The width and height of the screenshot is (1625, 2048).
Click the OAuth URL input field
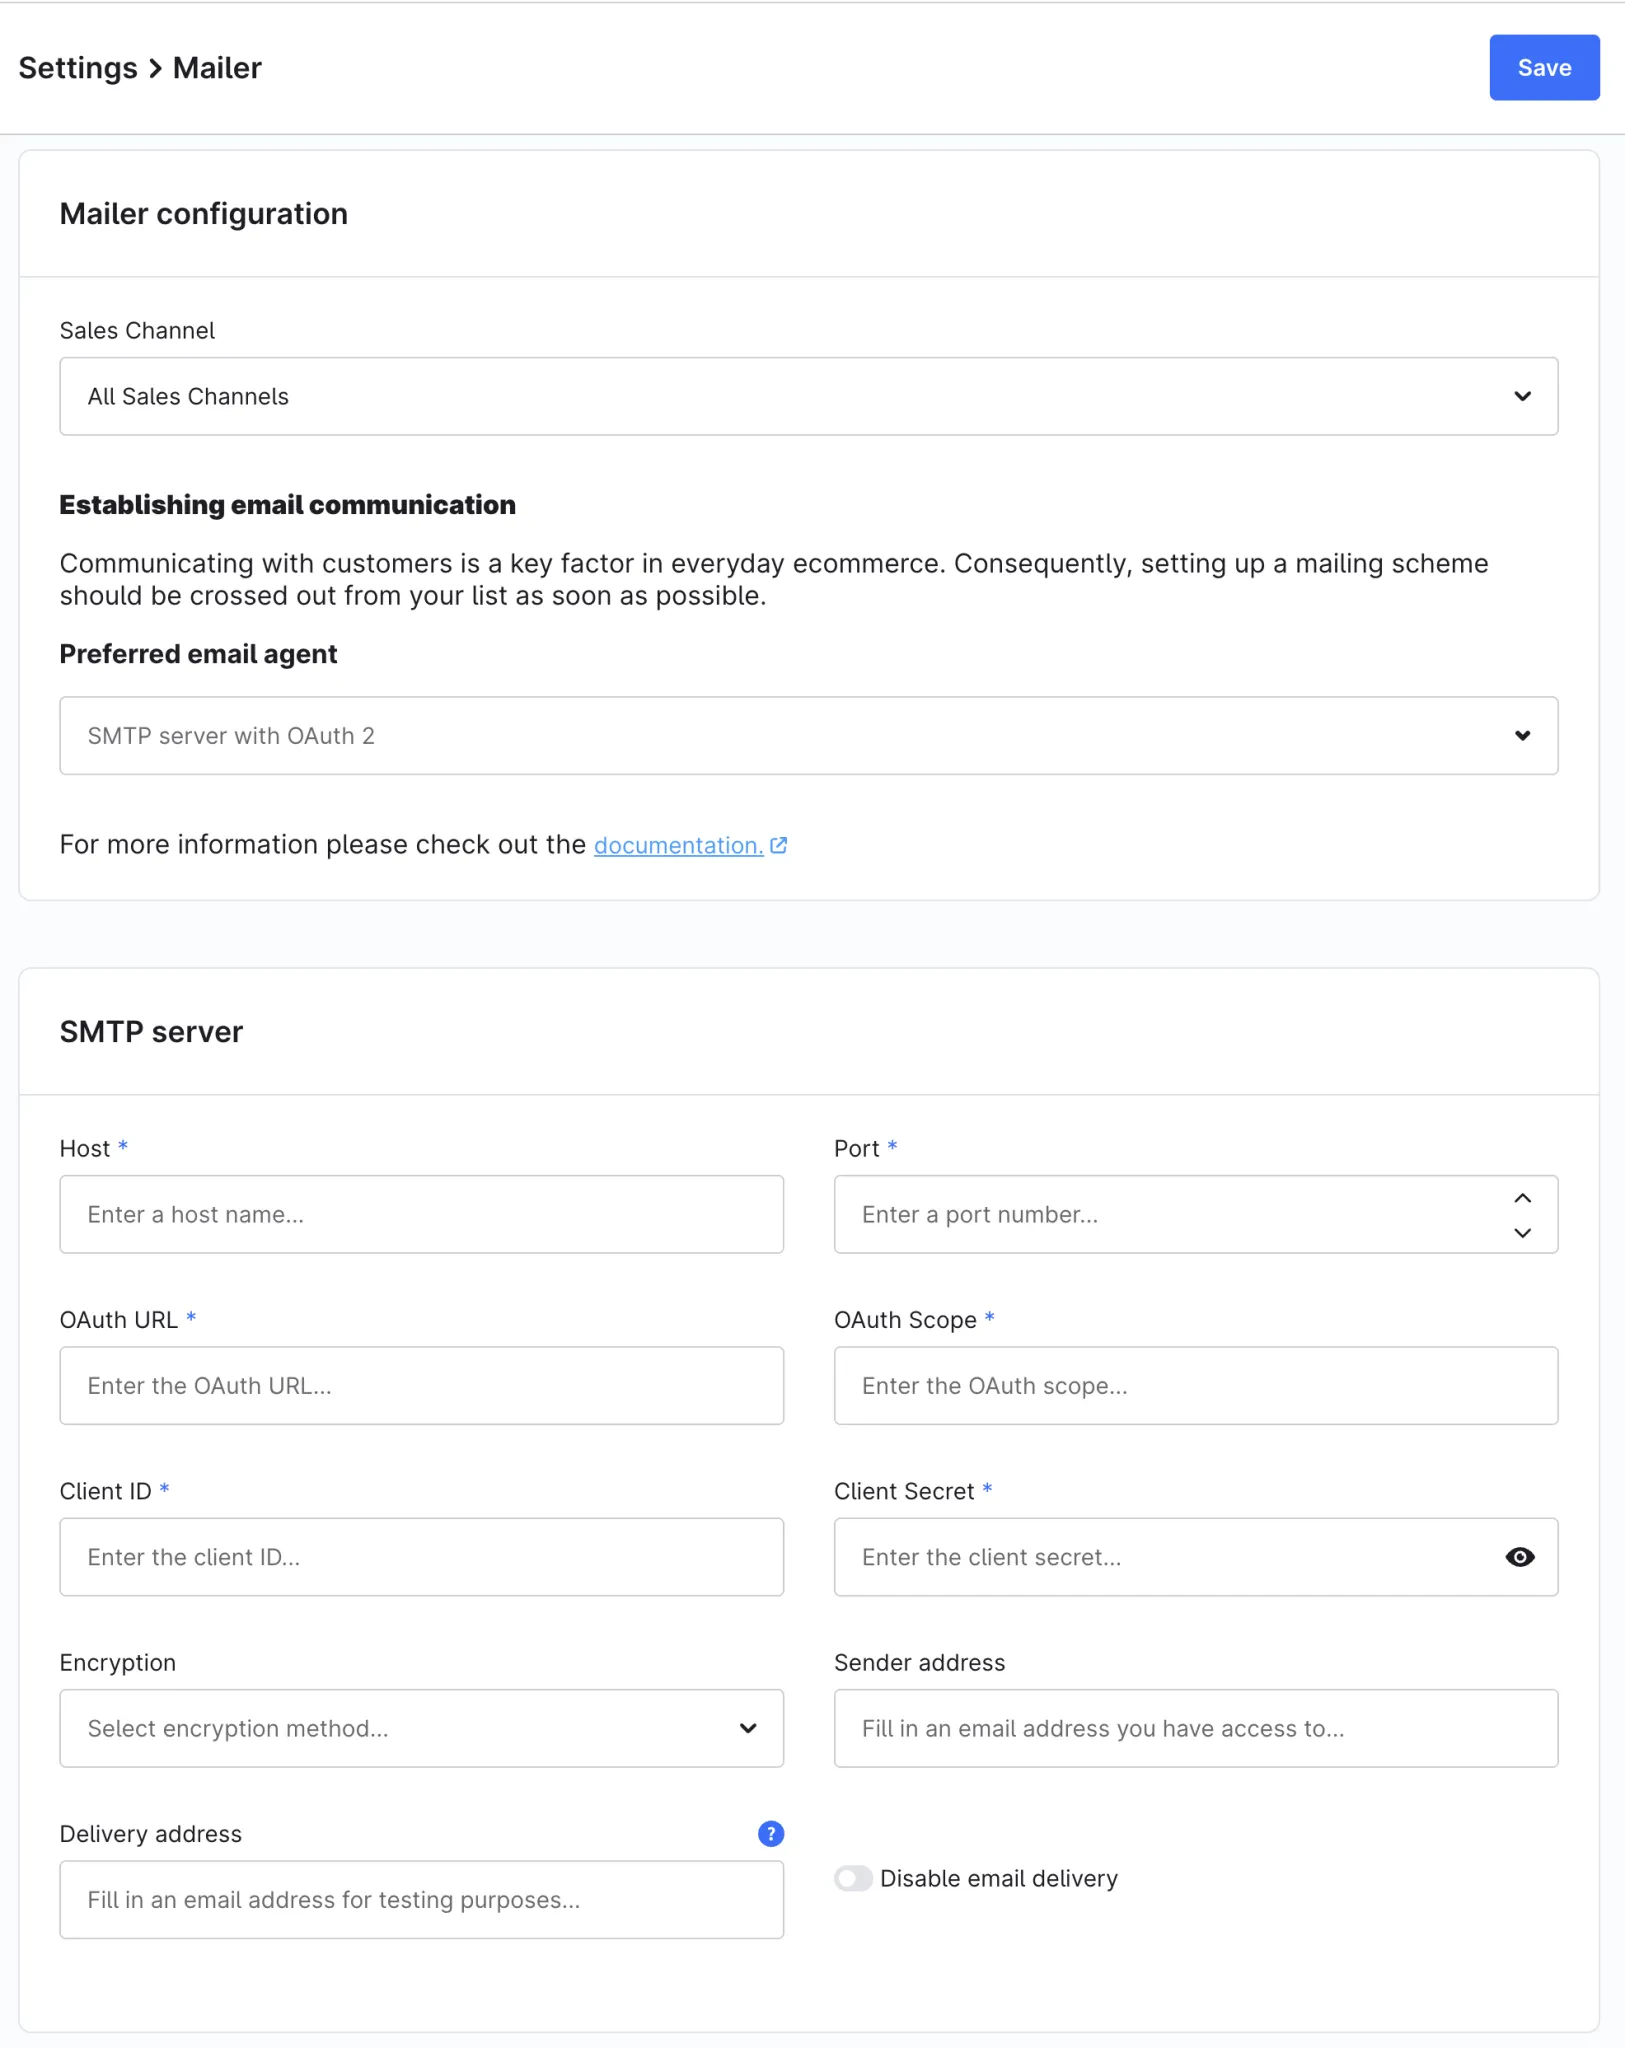pyautogui.click(x=421, y=1386)
